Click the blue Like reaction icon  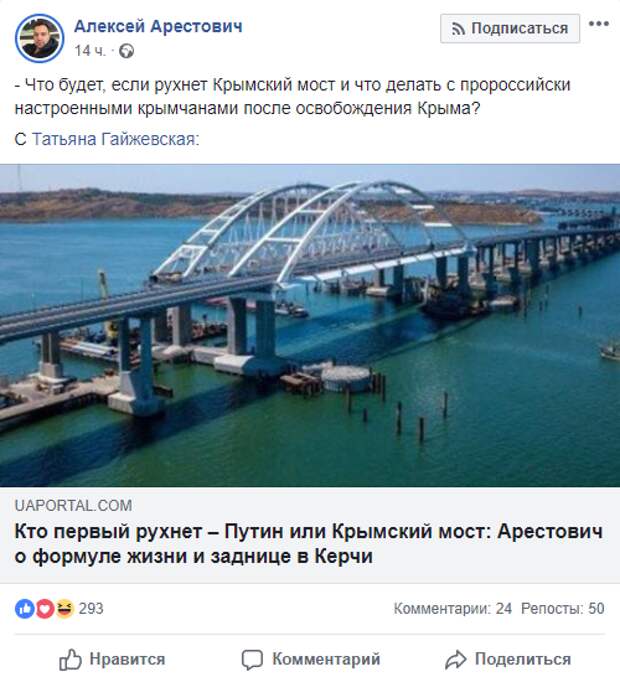point(24,608)
